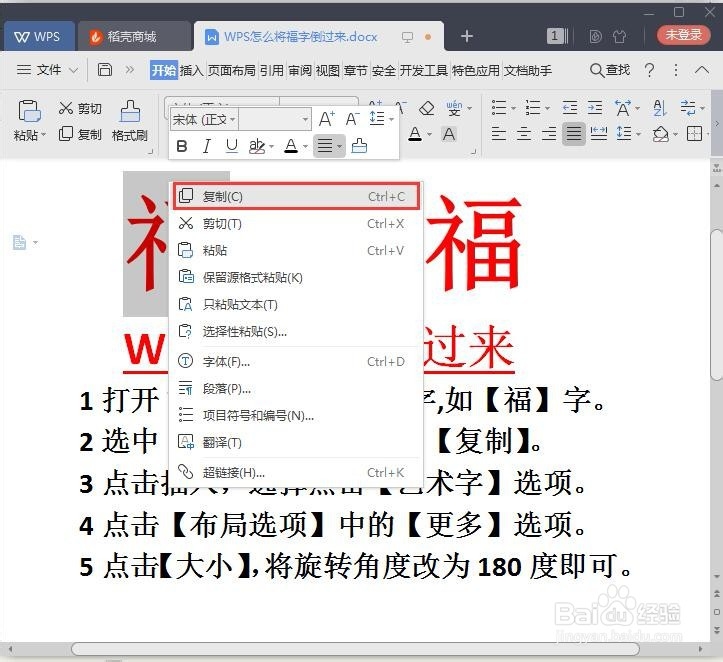
Task: Click the clear formatting eraser icon
Action: click(x=427, y=109)
